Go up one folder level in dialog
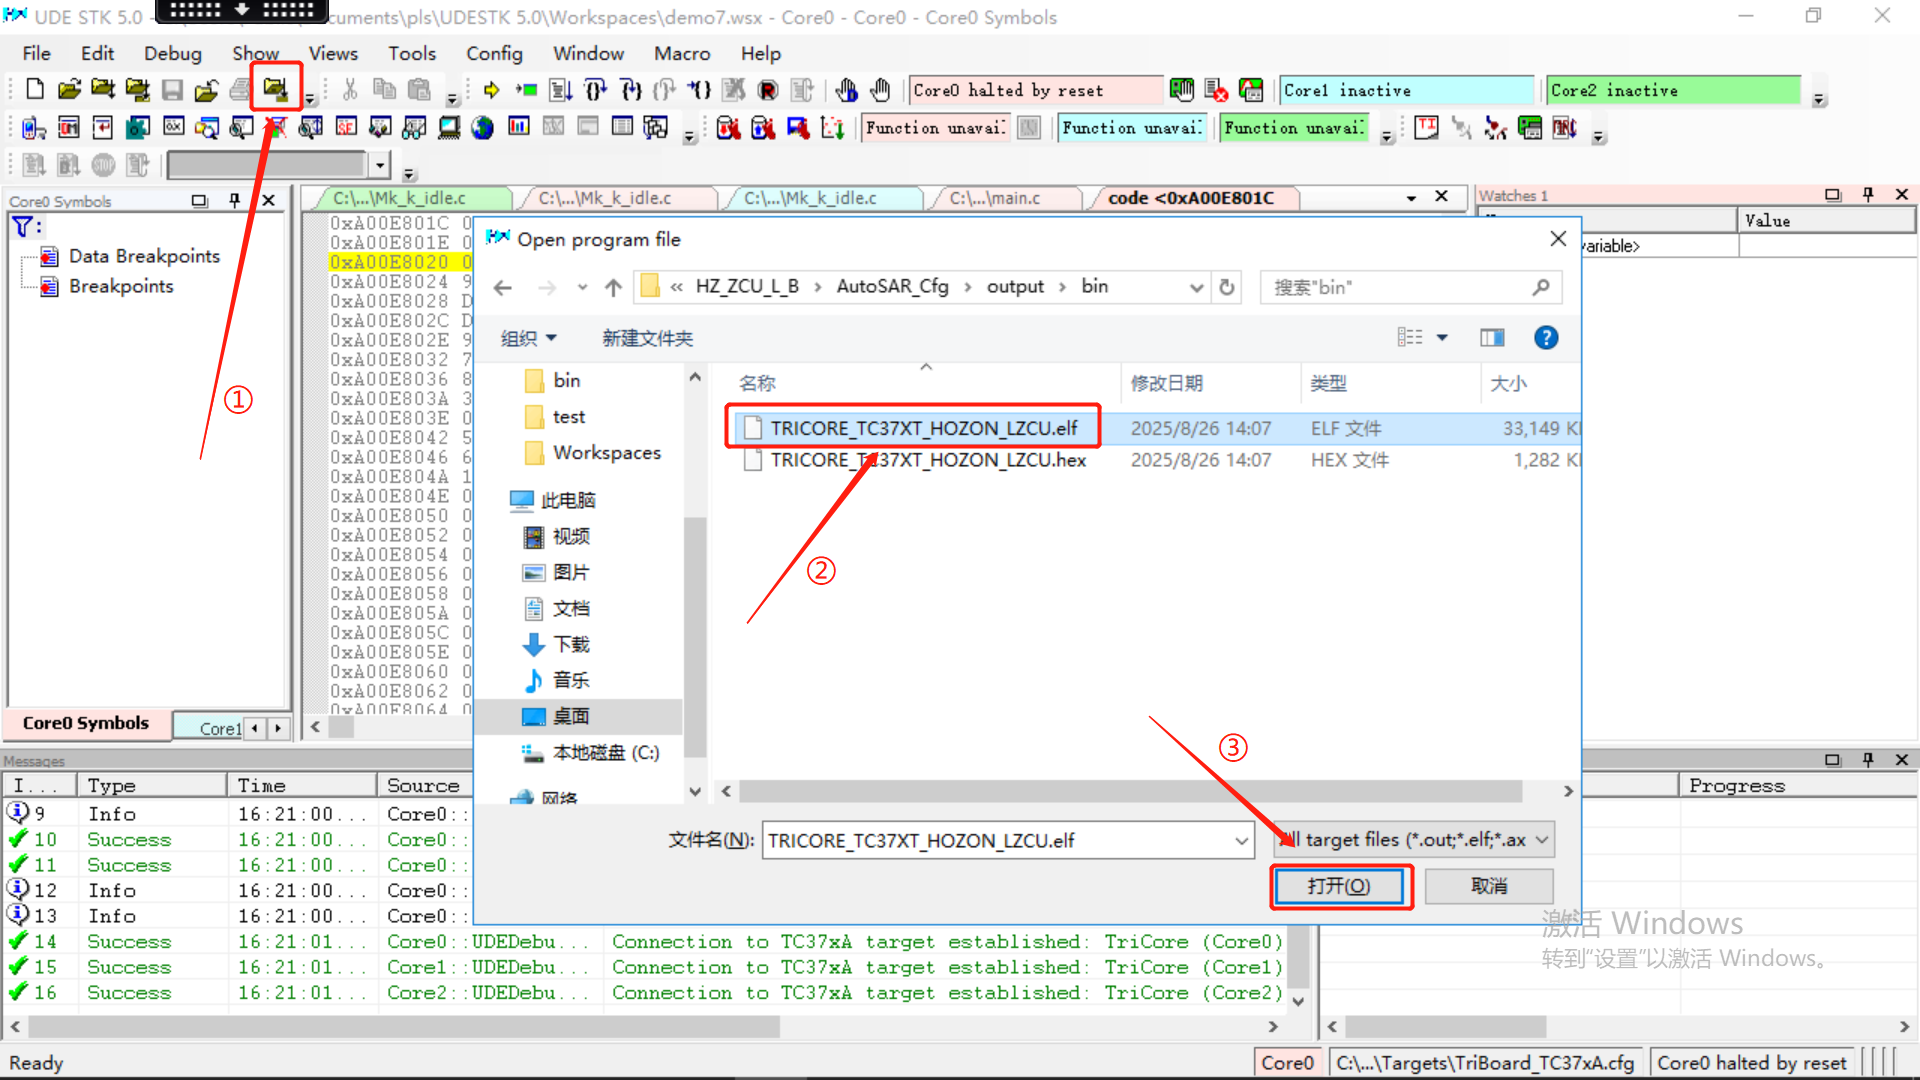Viewport: 1920px width, 1080px height. [613, 287]
